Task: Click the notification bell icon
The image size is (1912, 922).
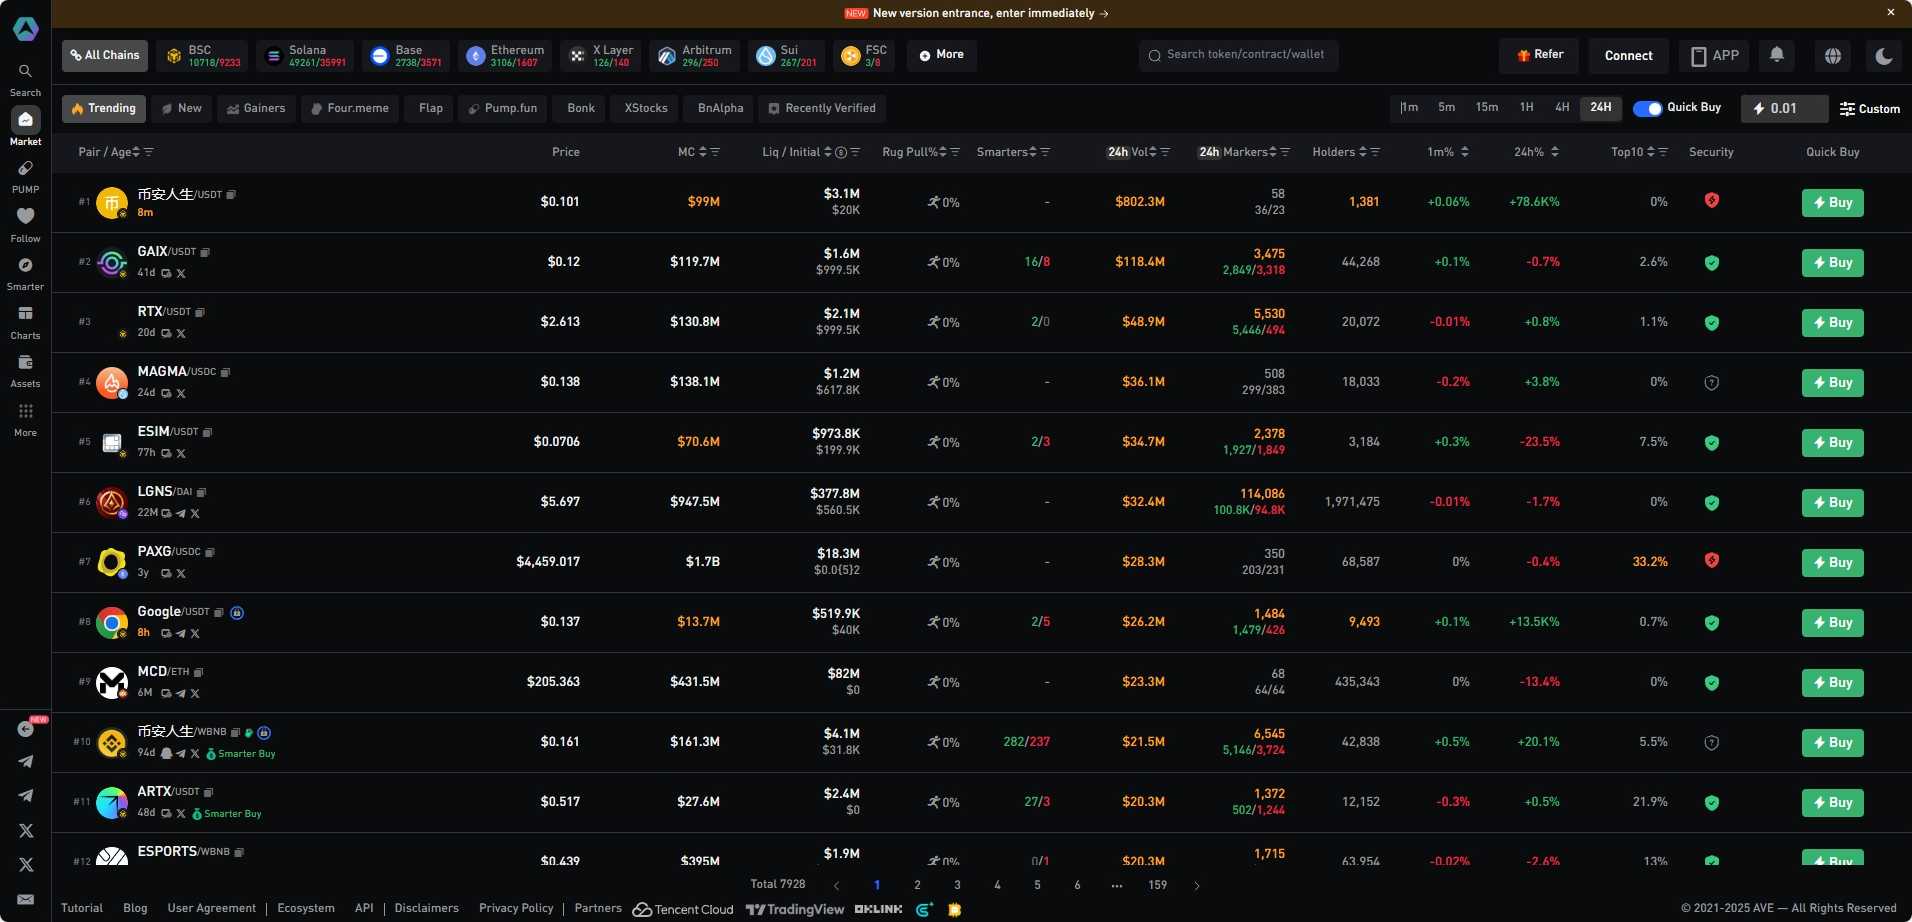Action: (x=1776, y=55)
